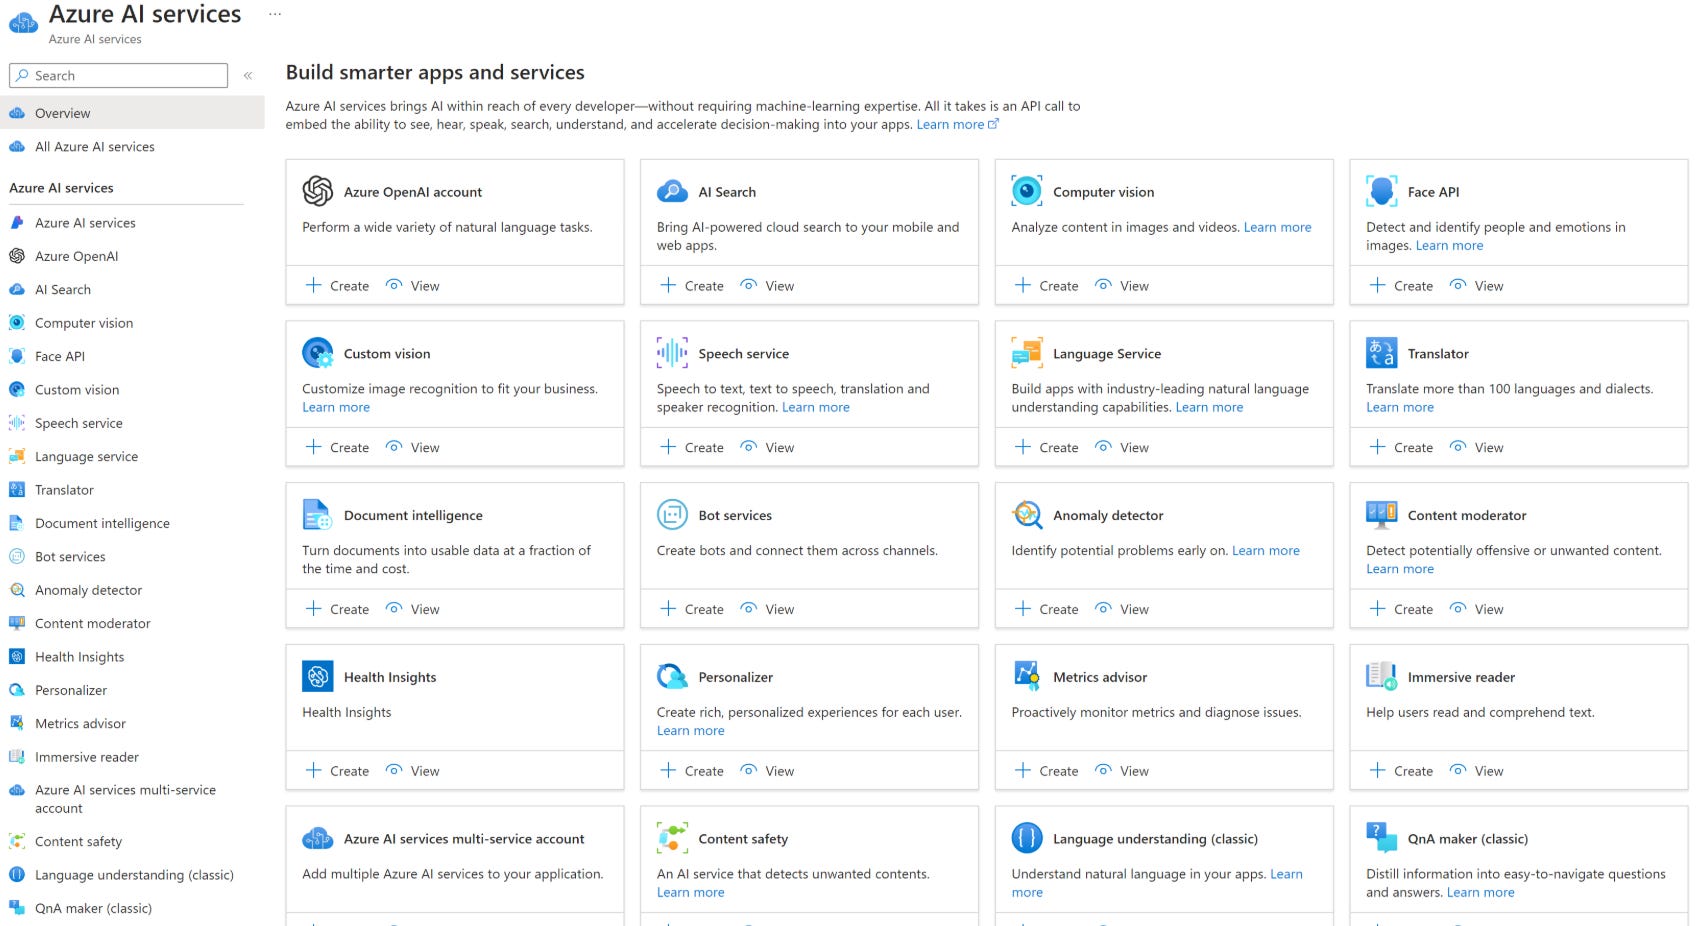Click the Face API sidebar icon
Image resolution: width=1698 pixels, height=926 pixels.
17,356
